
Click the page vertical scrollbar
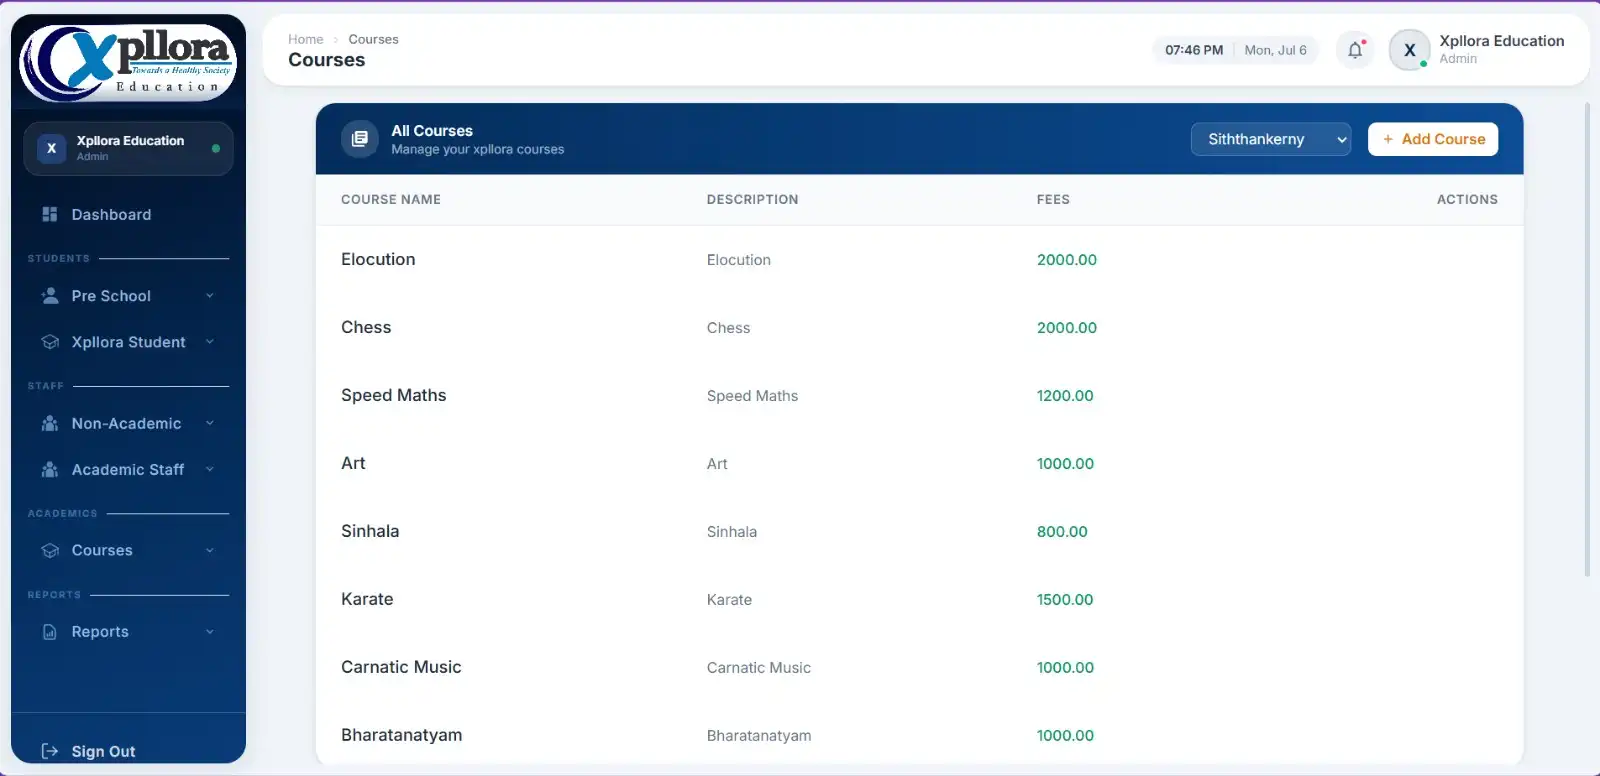pyautogui.click(x=1587, y=340)
